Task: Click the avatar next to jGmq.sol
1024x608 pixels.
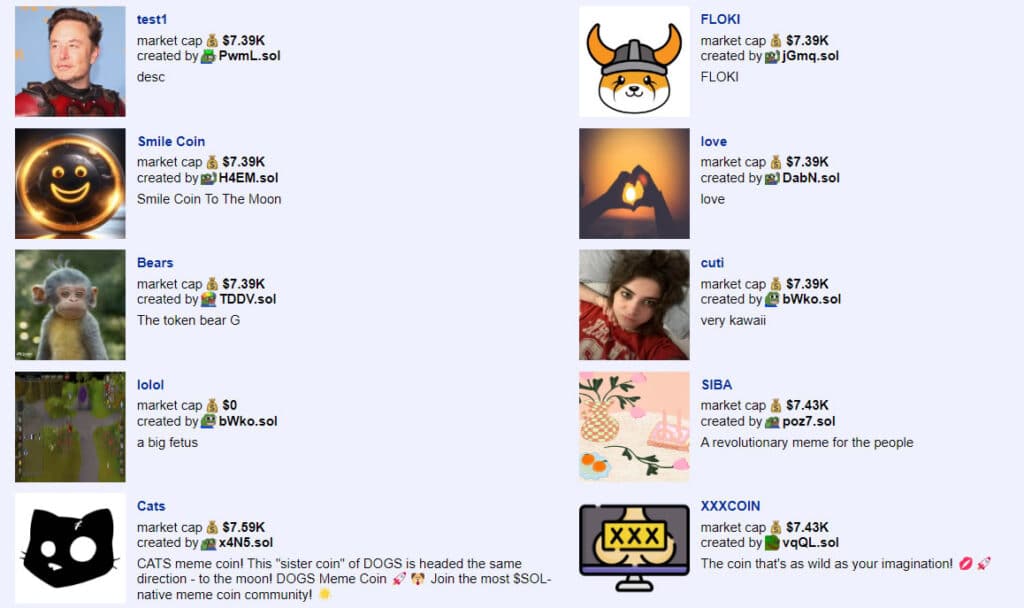Action: (x=772, y=56)
